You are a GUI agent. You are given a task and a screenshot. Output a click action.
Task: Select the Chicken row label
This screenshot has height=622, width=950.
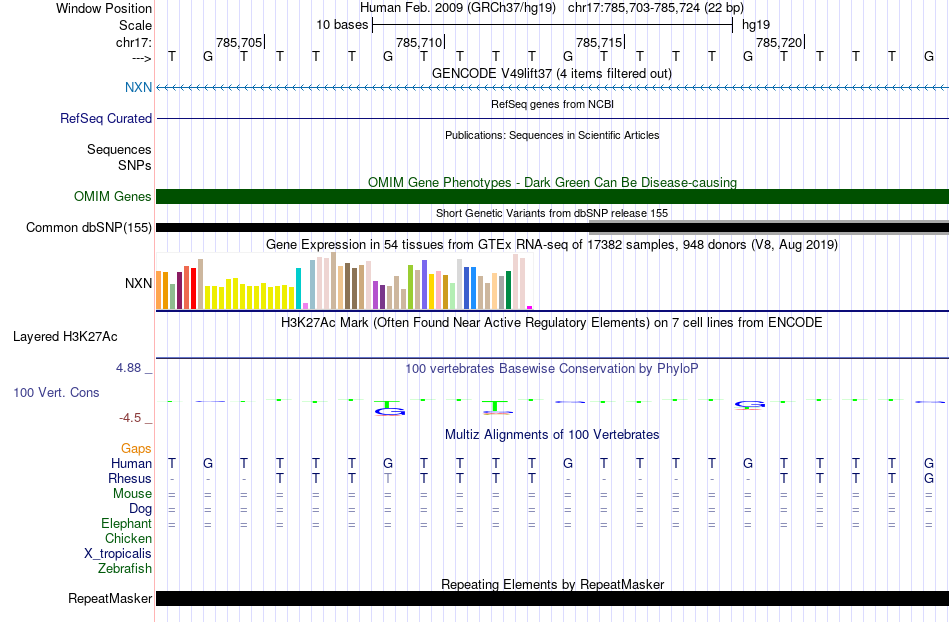(128, 538)
